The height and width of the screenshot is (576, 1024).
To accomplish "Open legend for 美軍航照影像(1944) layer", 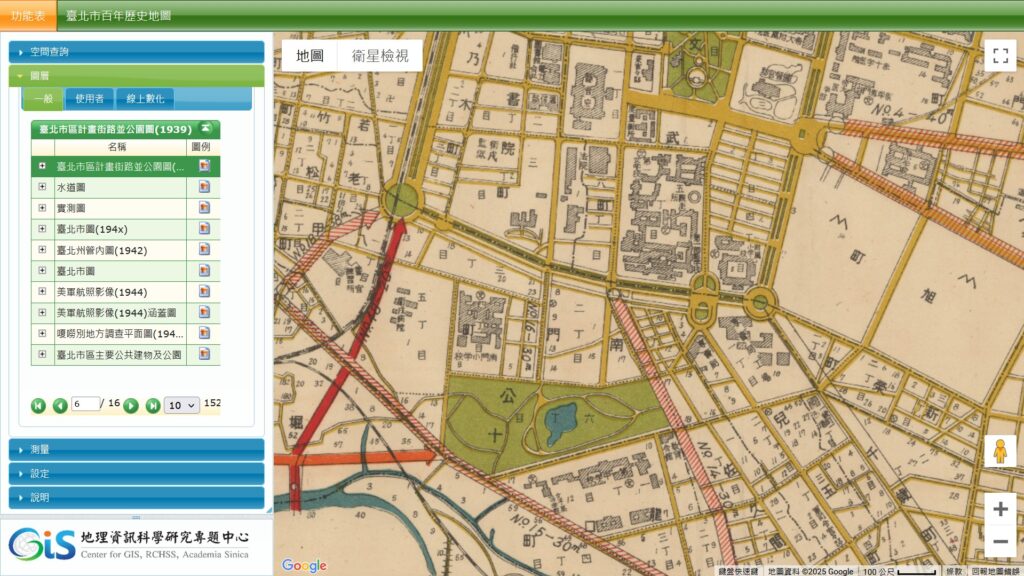I will pyautogui.click(x=204, y=291).
